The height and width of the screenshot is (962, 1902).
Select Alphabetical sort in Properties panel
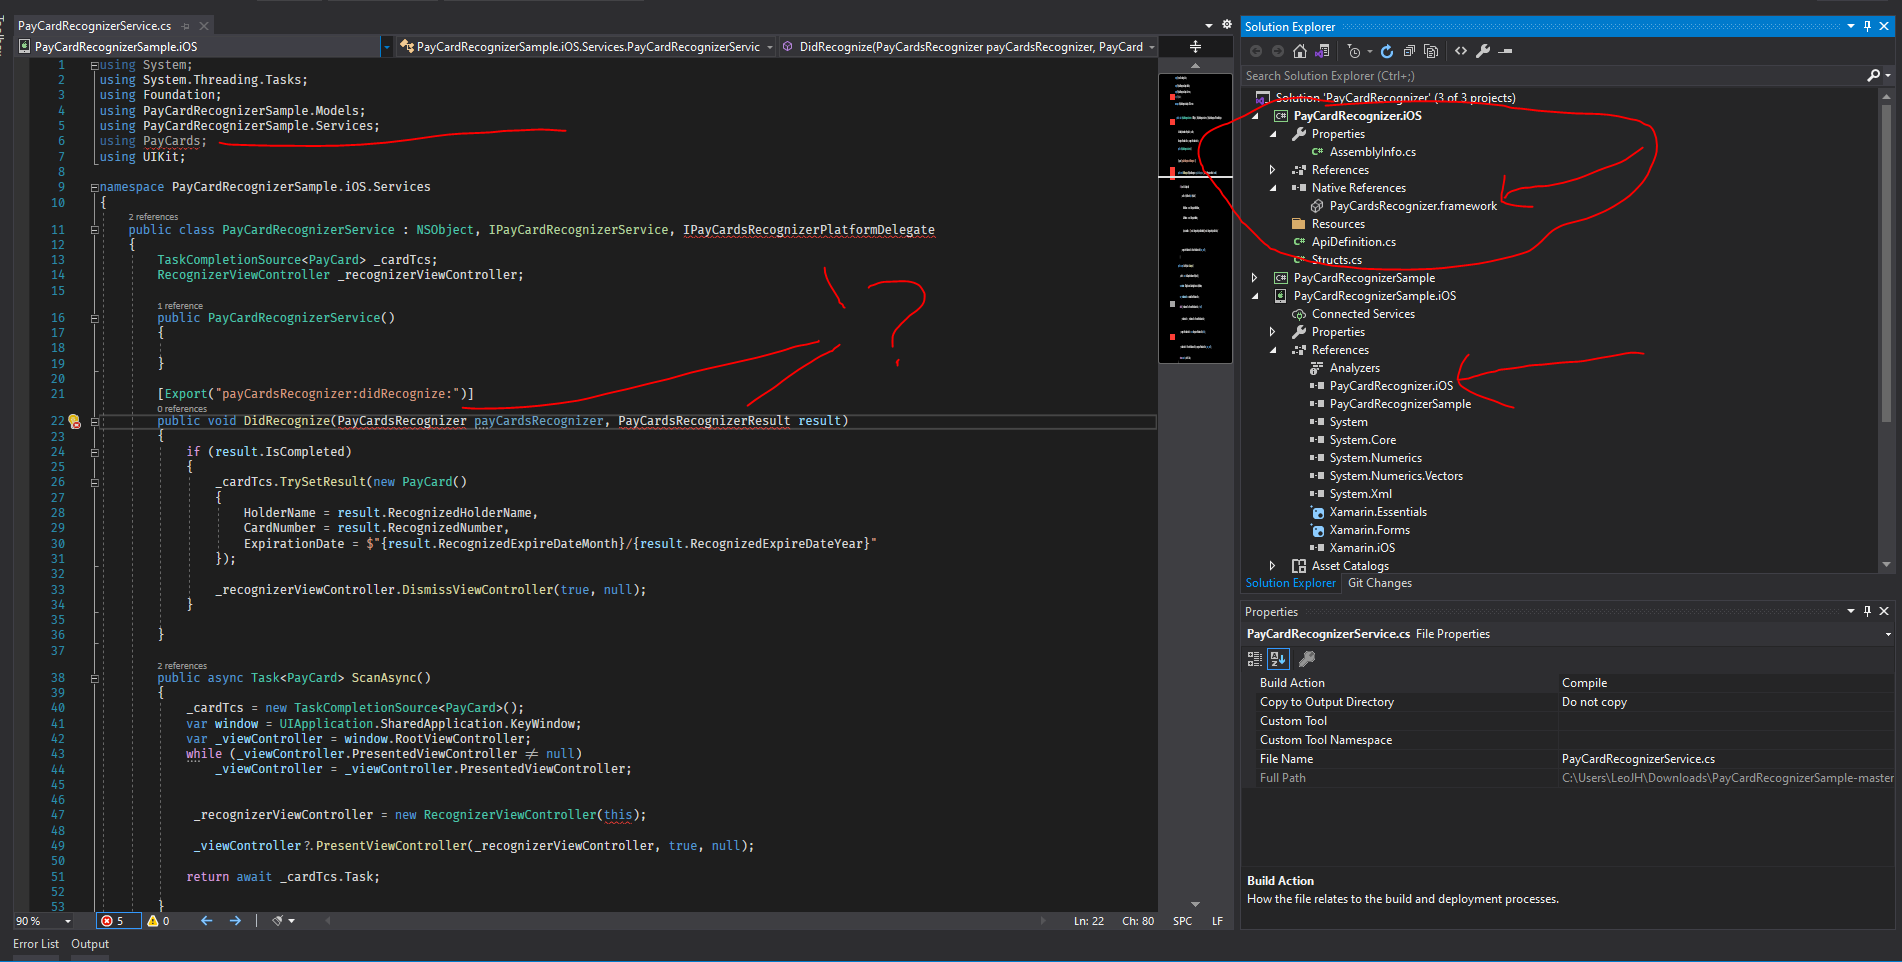[1278, 659]
